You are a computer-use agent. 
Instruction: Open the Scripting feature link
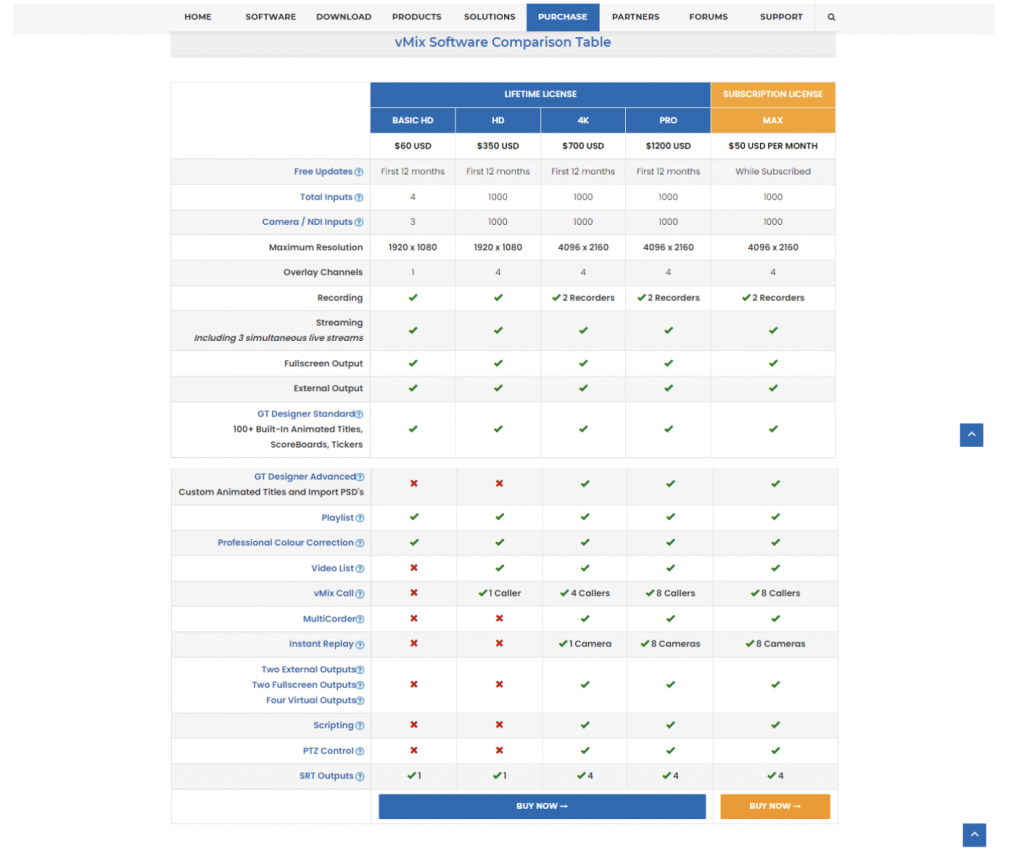click(x=333, y=726)
